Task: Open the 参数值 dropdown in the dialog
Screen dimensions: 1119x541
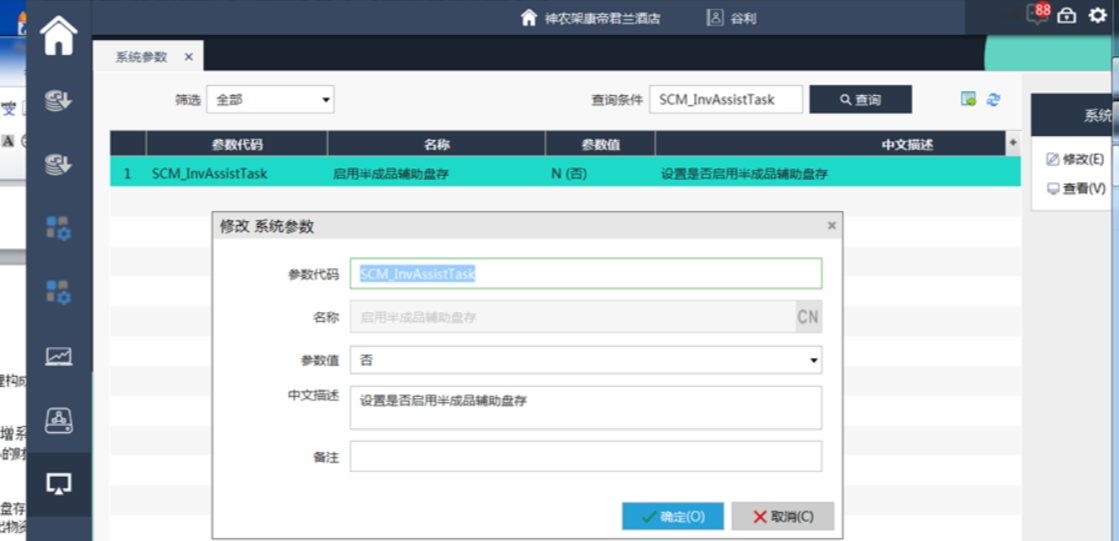Action: tap(585, 360)
